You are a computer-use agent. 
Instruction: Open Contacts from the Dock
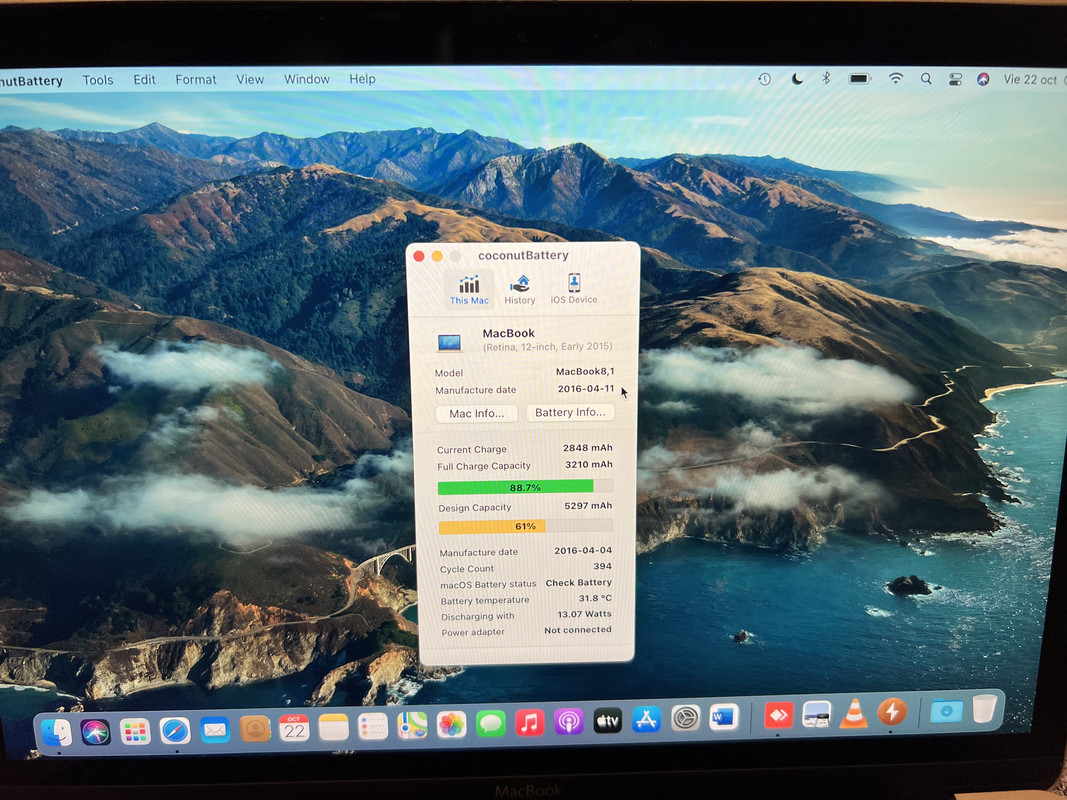coord(255,729)
